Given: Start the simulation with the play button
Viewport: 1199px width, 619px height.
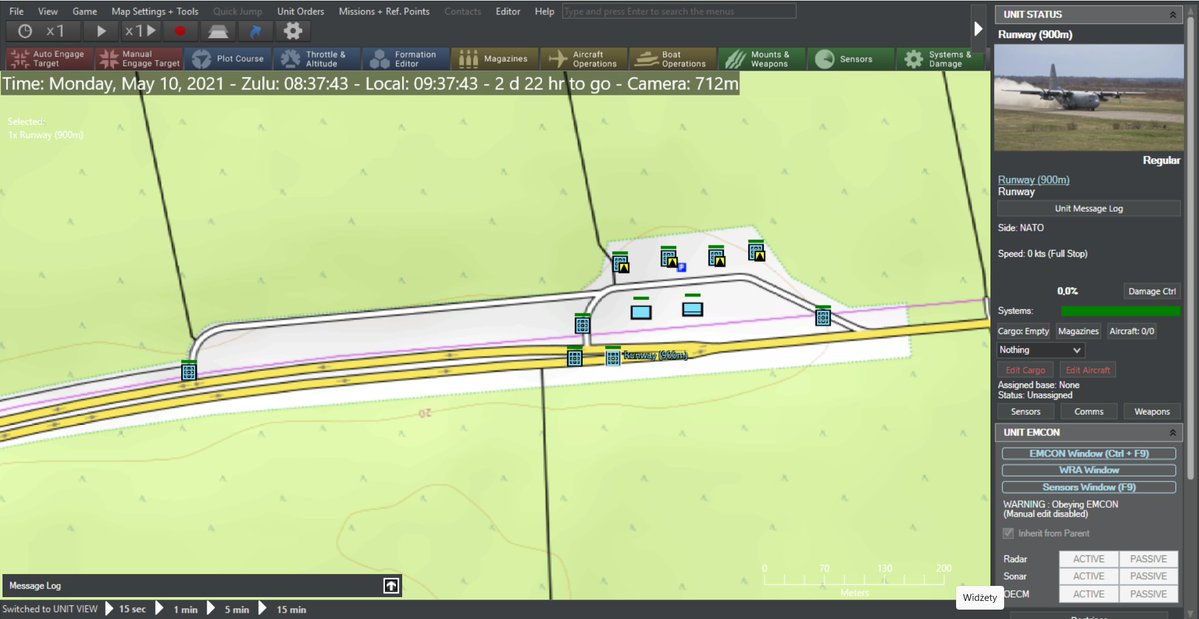Looking at the screenshot, I should [x=101, y=31].
